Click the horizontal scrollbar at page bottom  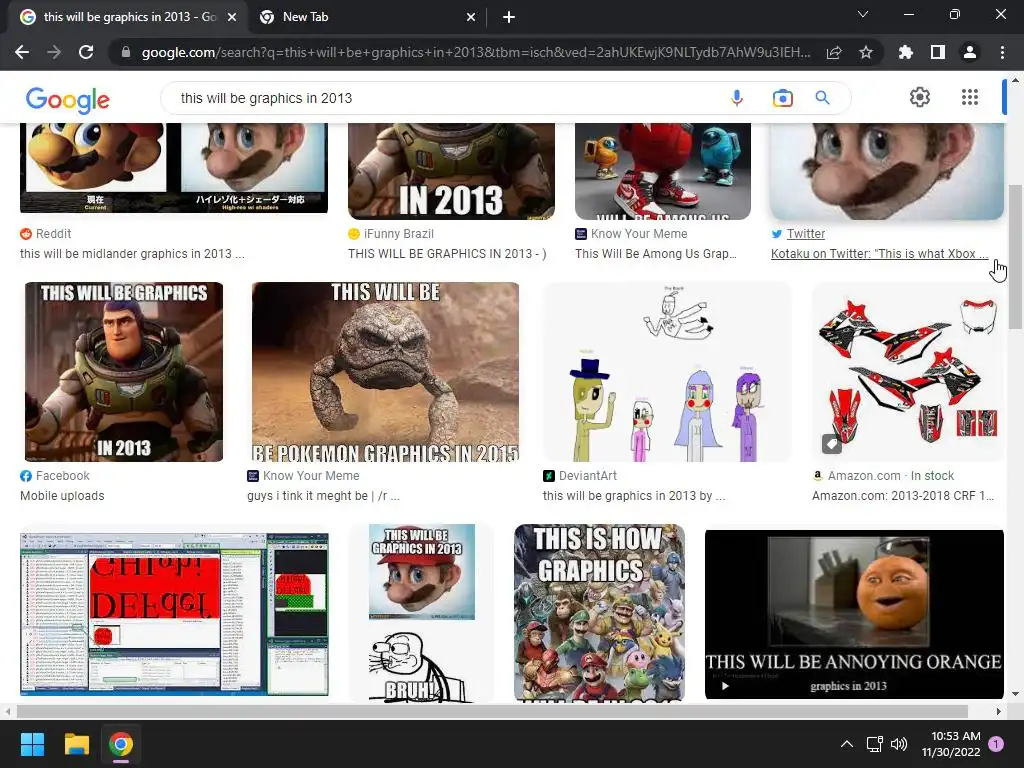click(x=493, y=711)
